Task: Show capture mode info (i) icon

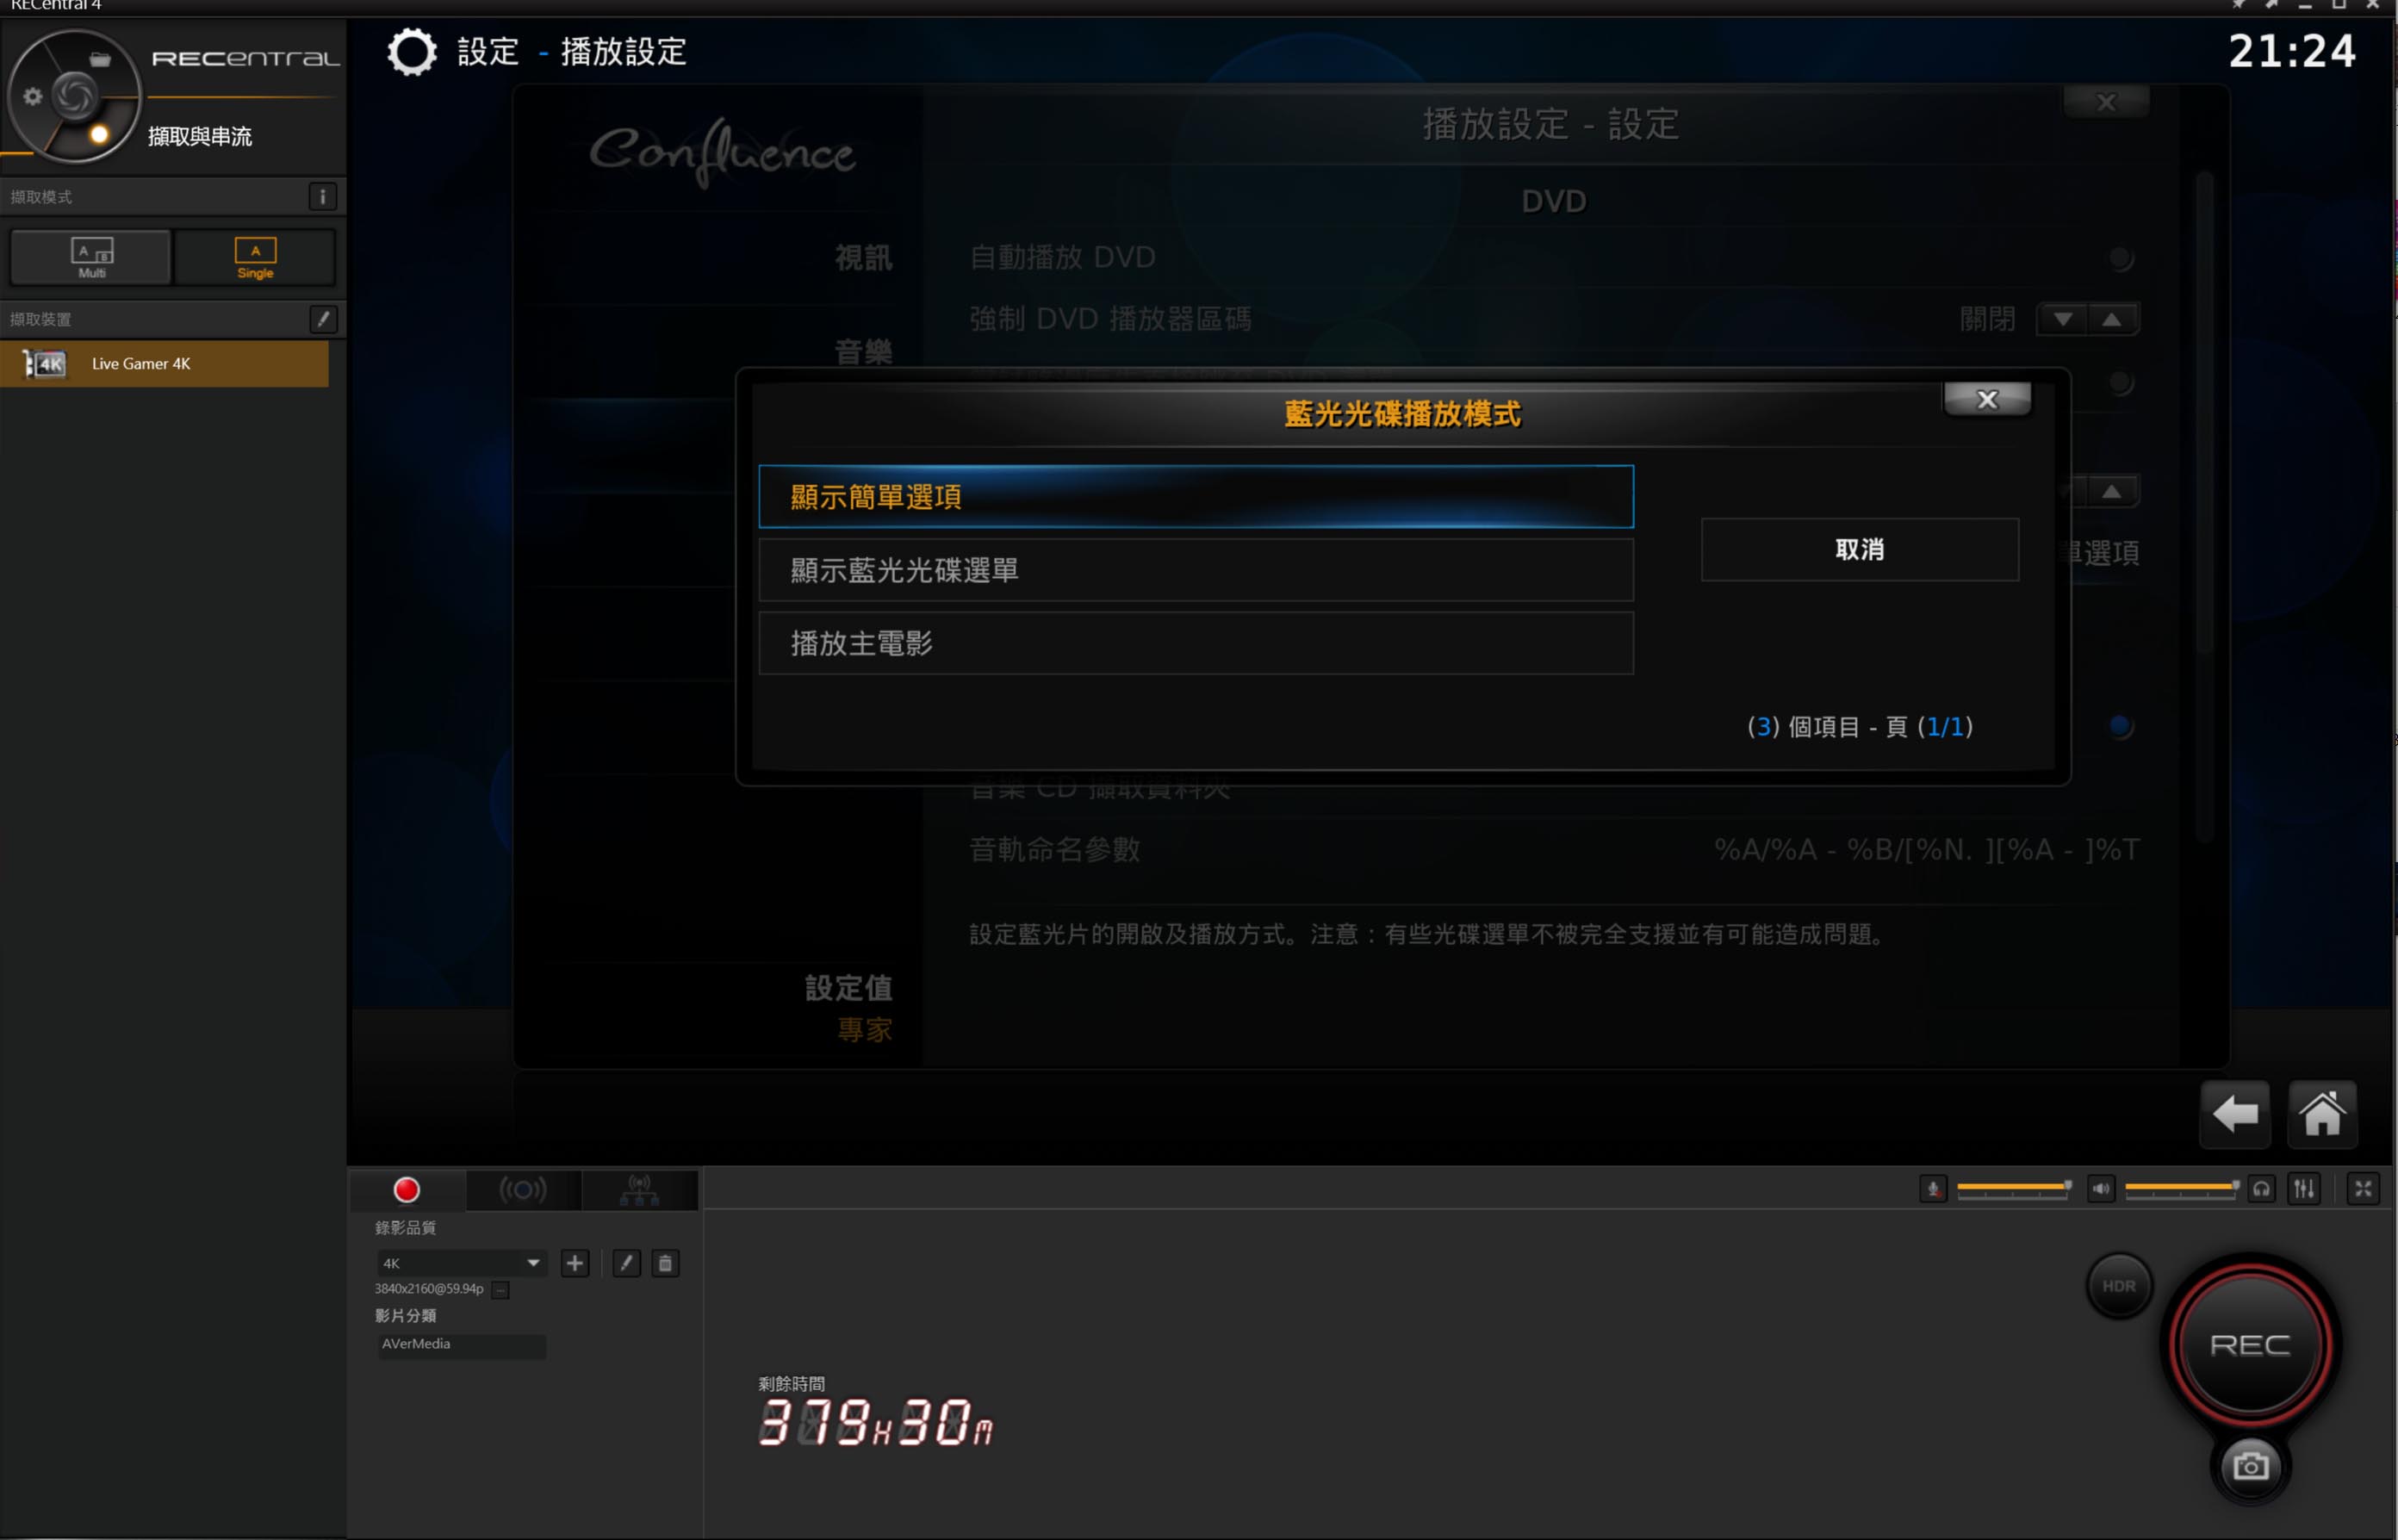Action: tap(322, 196)
